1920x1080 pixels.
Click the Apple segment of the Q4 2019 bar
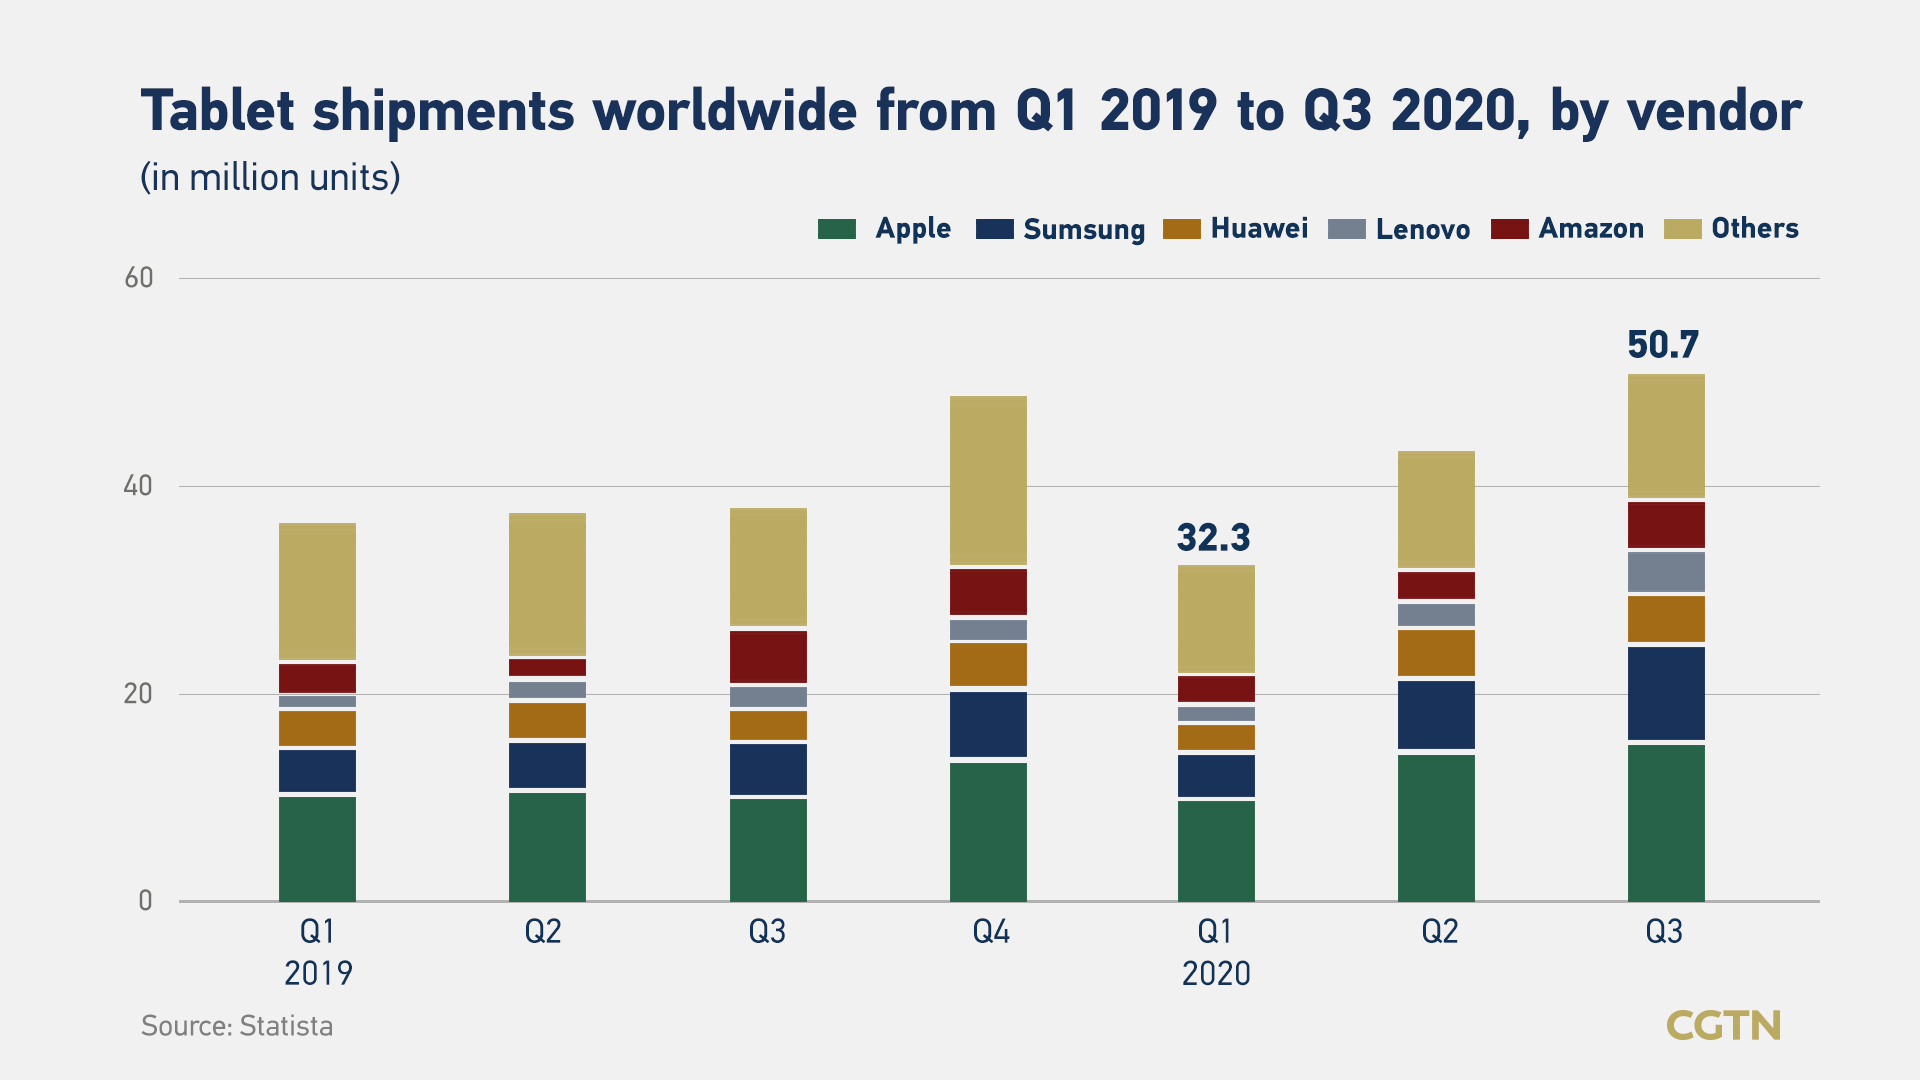(988, 832)
